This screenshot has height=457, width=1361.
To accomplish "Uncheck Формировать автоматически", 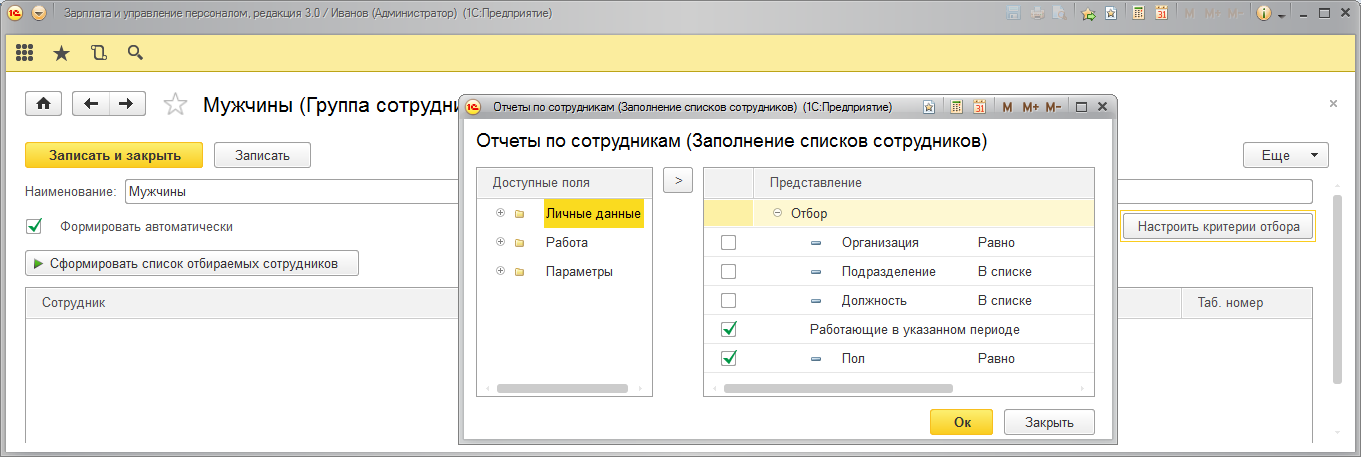I will [x=35, y=226].
